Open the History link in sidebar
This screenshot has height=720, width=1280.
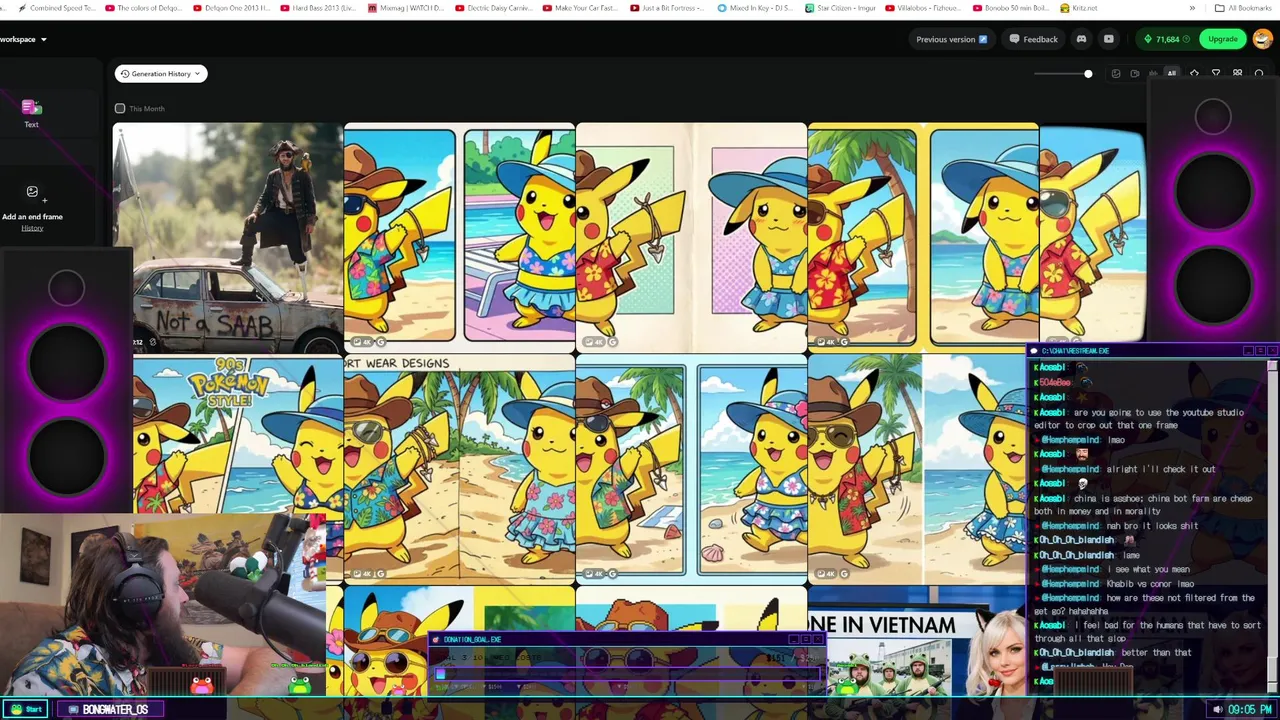coord(32,228)
